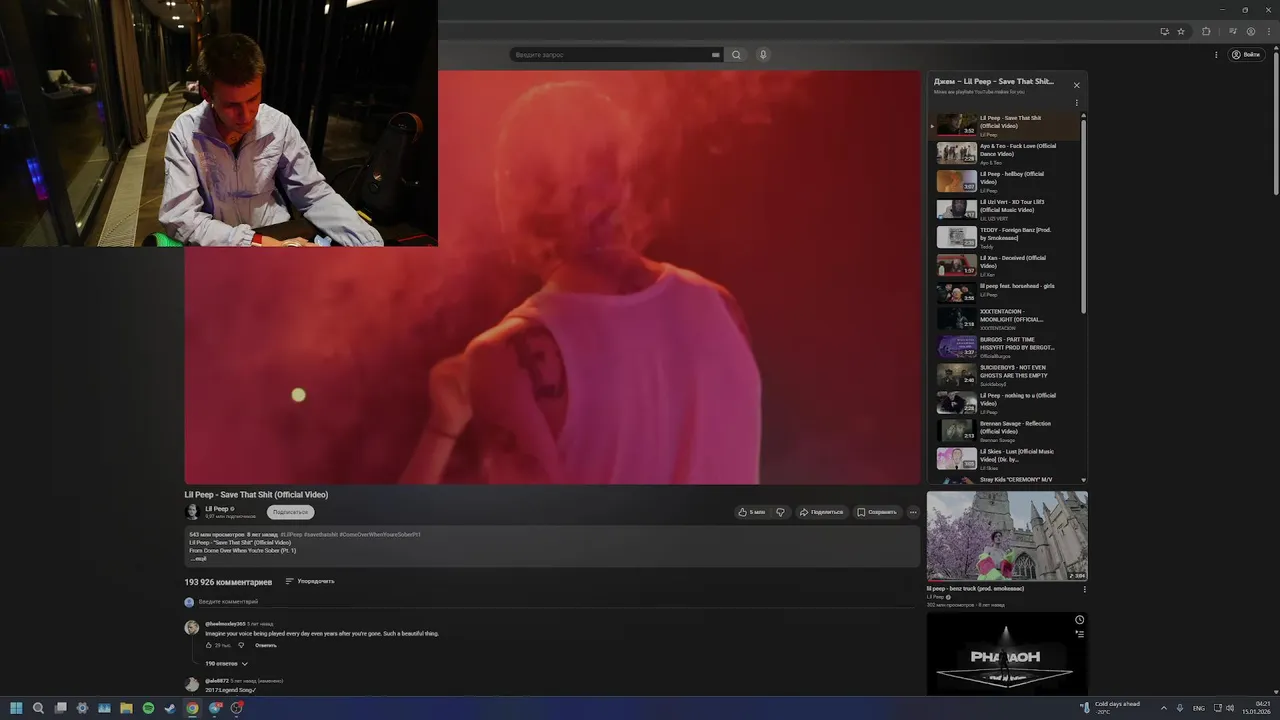1280x720 pixels.
Task: Play Ayo & Teo - Fuck Love from playlist
Action: (x=1006, y=153)
